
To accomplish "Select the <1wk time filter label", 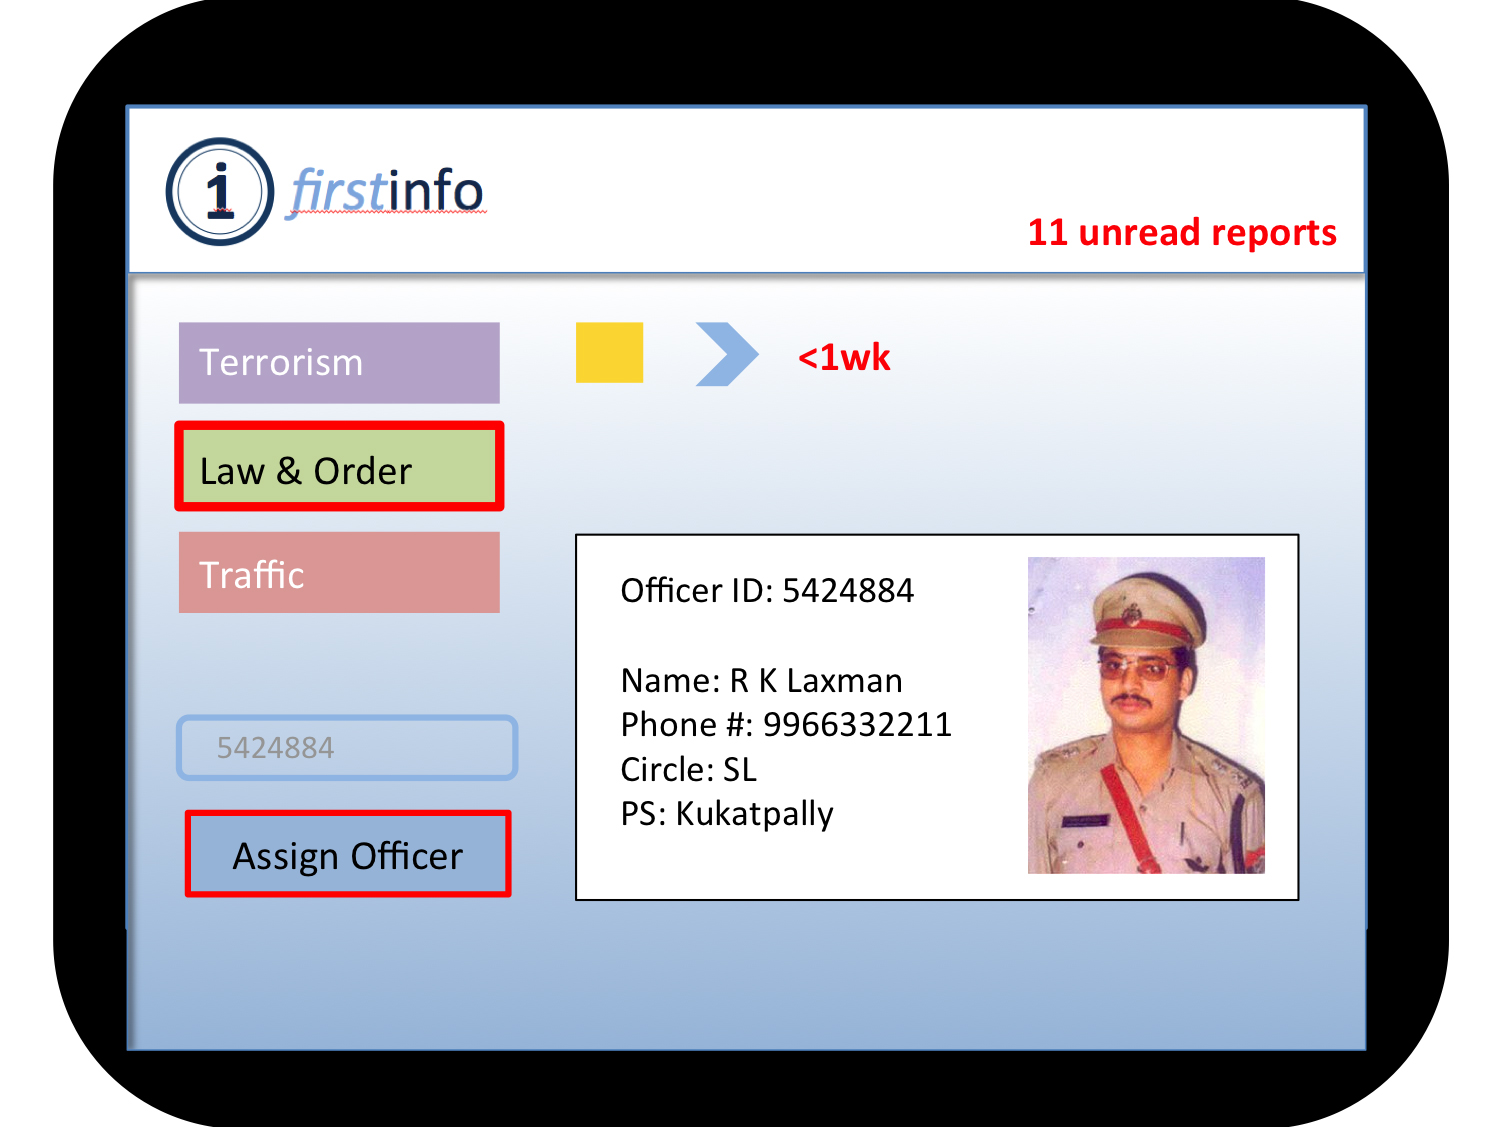I will click(x=844, y=357).
